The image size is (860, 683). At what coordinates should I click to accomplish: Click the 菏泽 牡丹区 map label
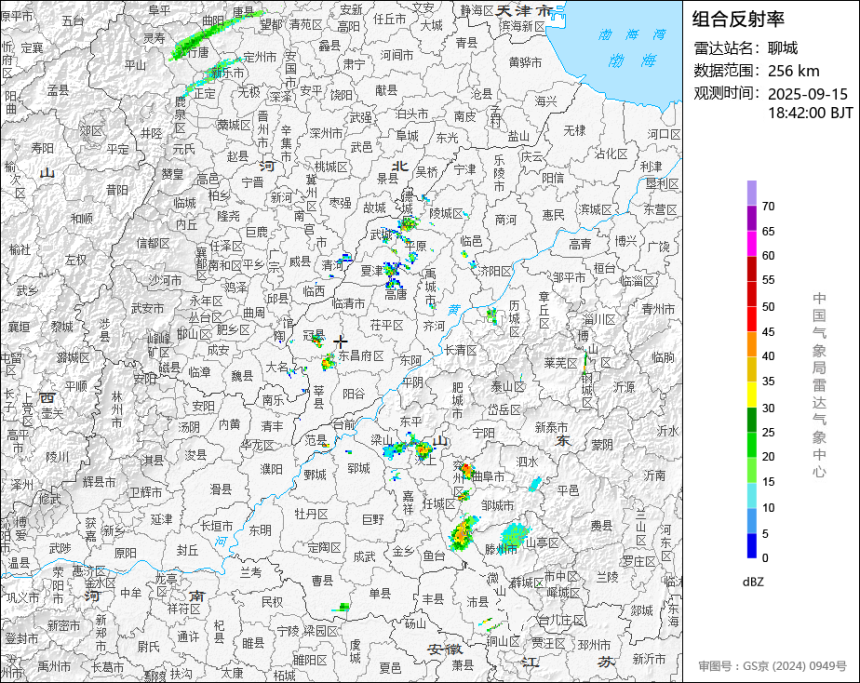[311, 513]
